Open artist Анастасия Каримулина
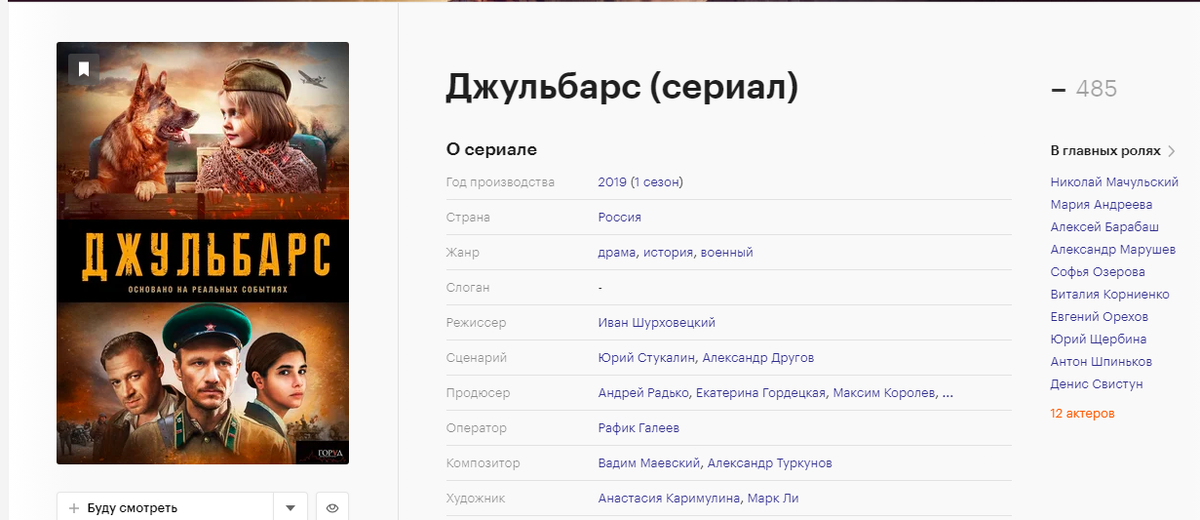This screenshot has width=1200, height=520. click(x=669, y=498)
